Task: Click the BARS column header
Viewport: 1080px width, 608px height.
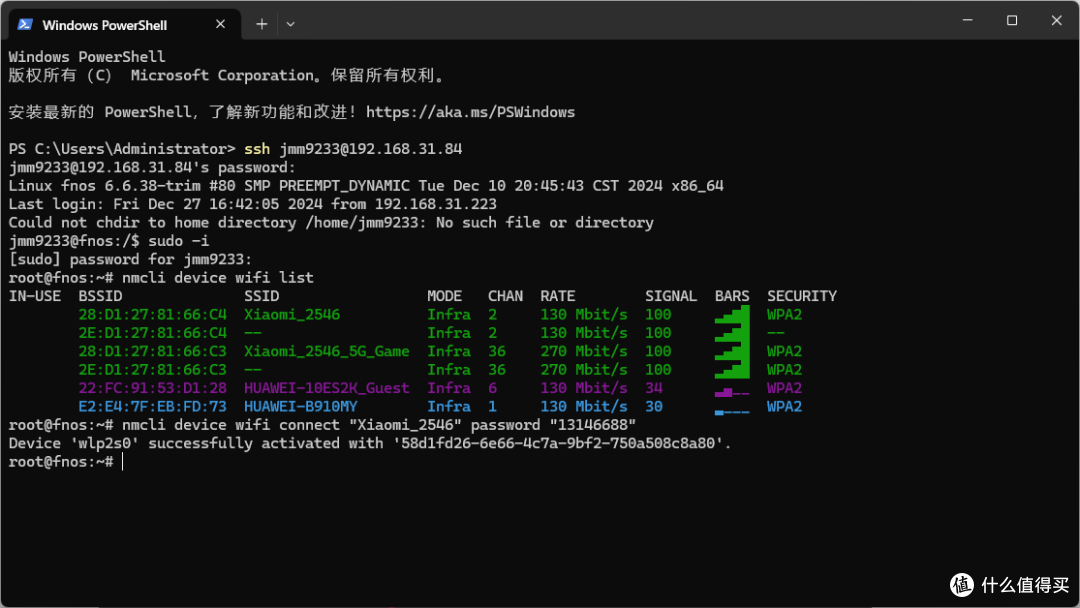Action: (732, 296)
